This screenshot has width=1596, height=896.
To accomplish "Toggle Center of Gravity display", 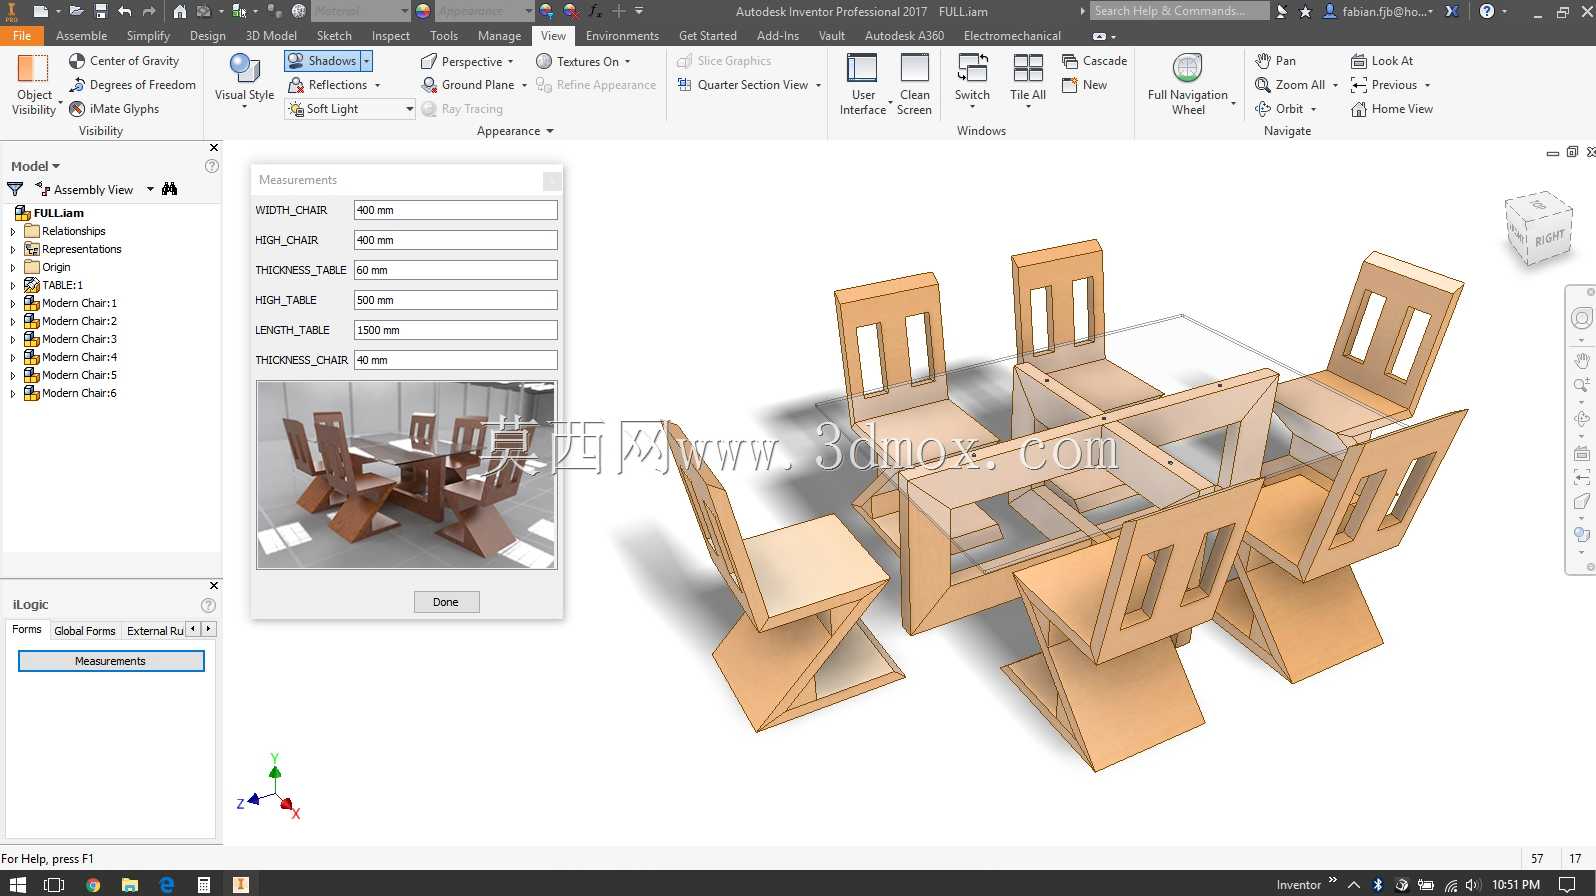I will tap(124, 61).
